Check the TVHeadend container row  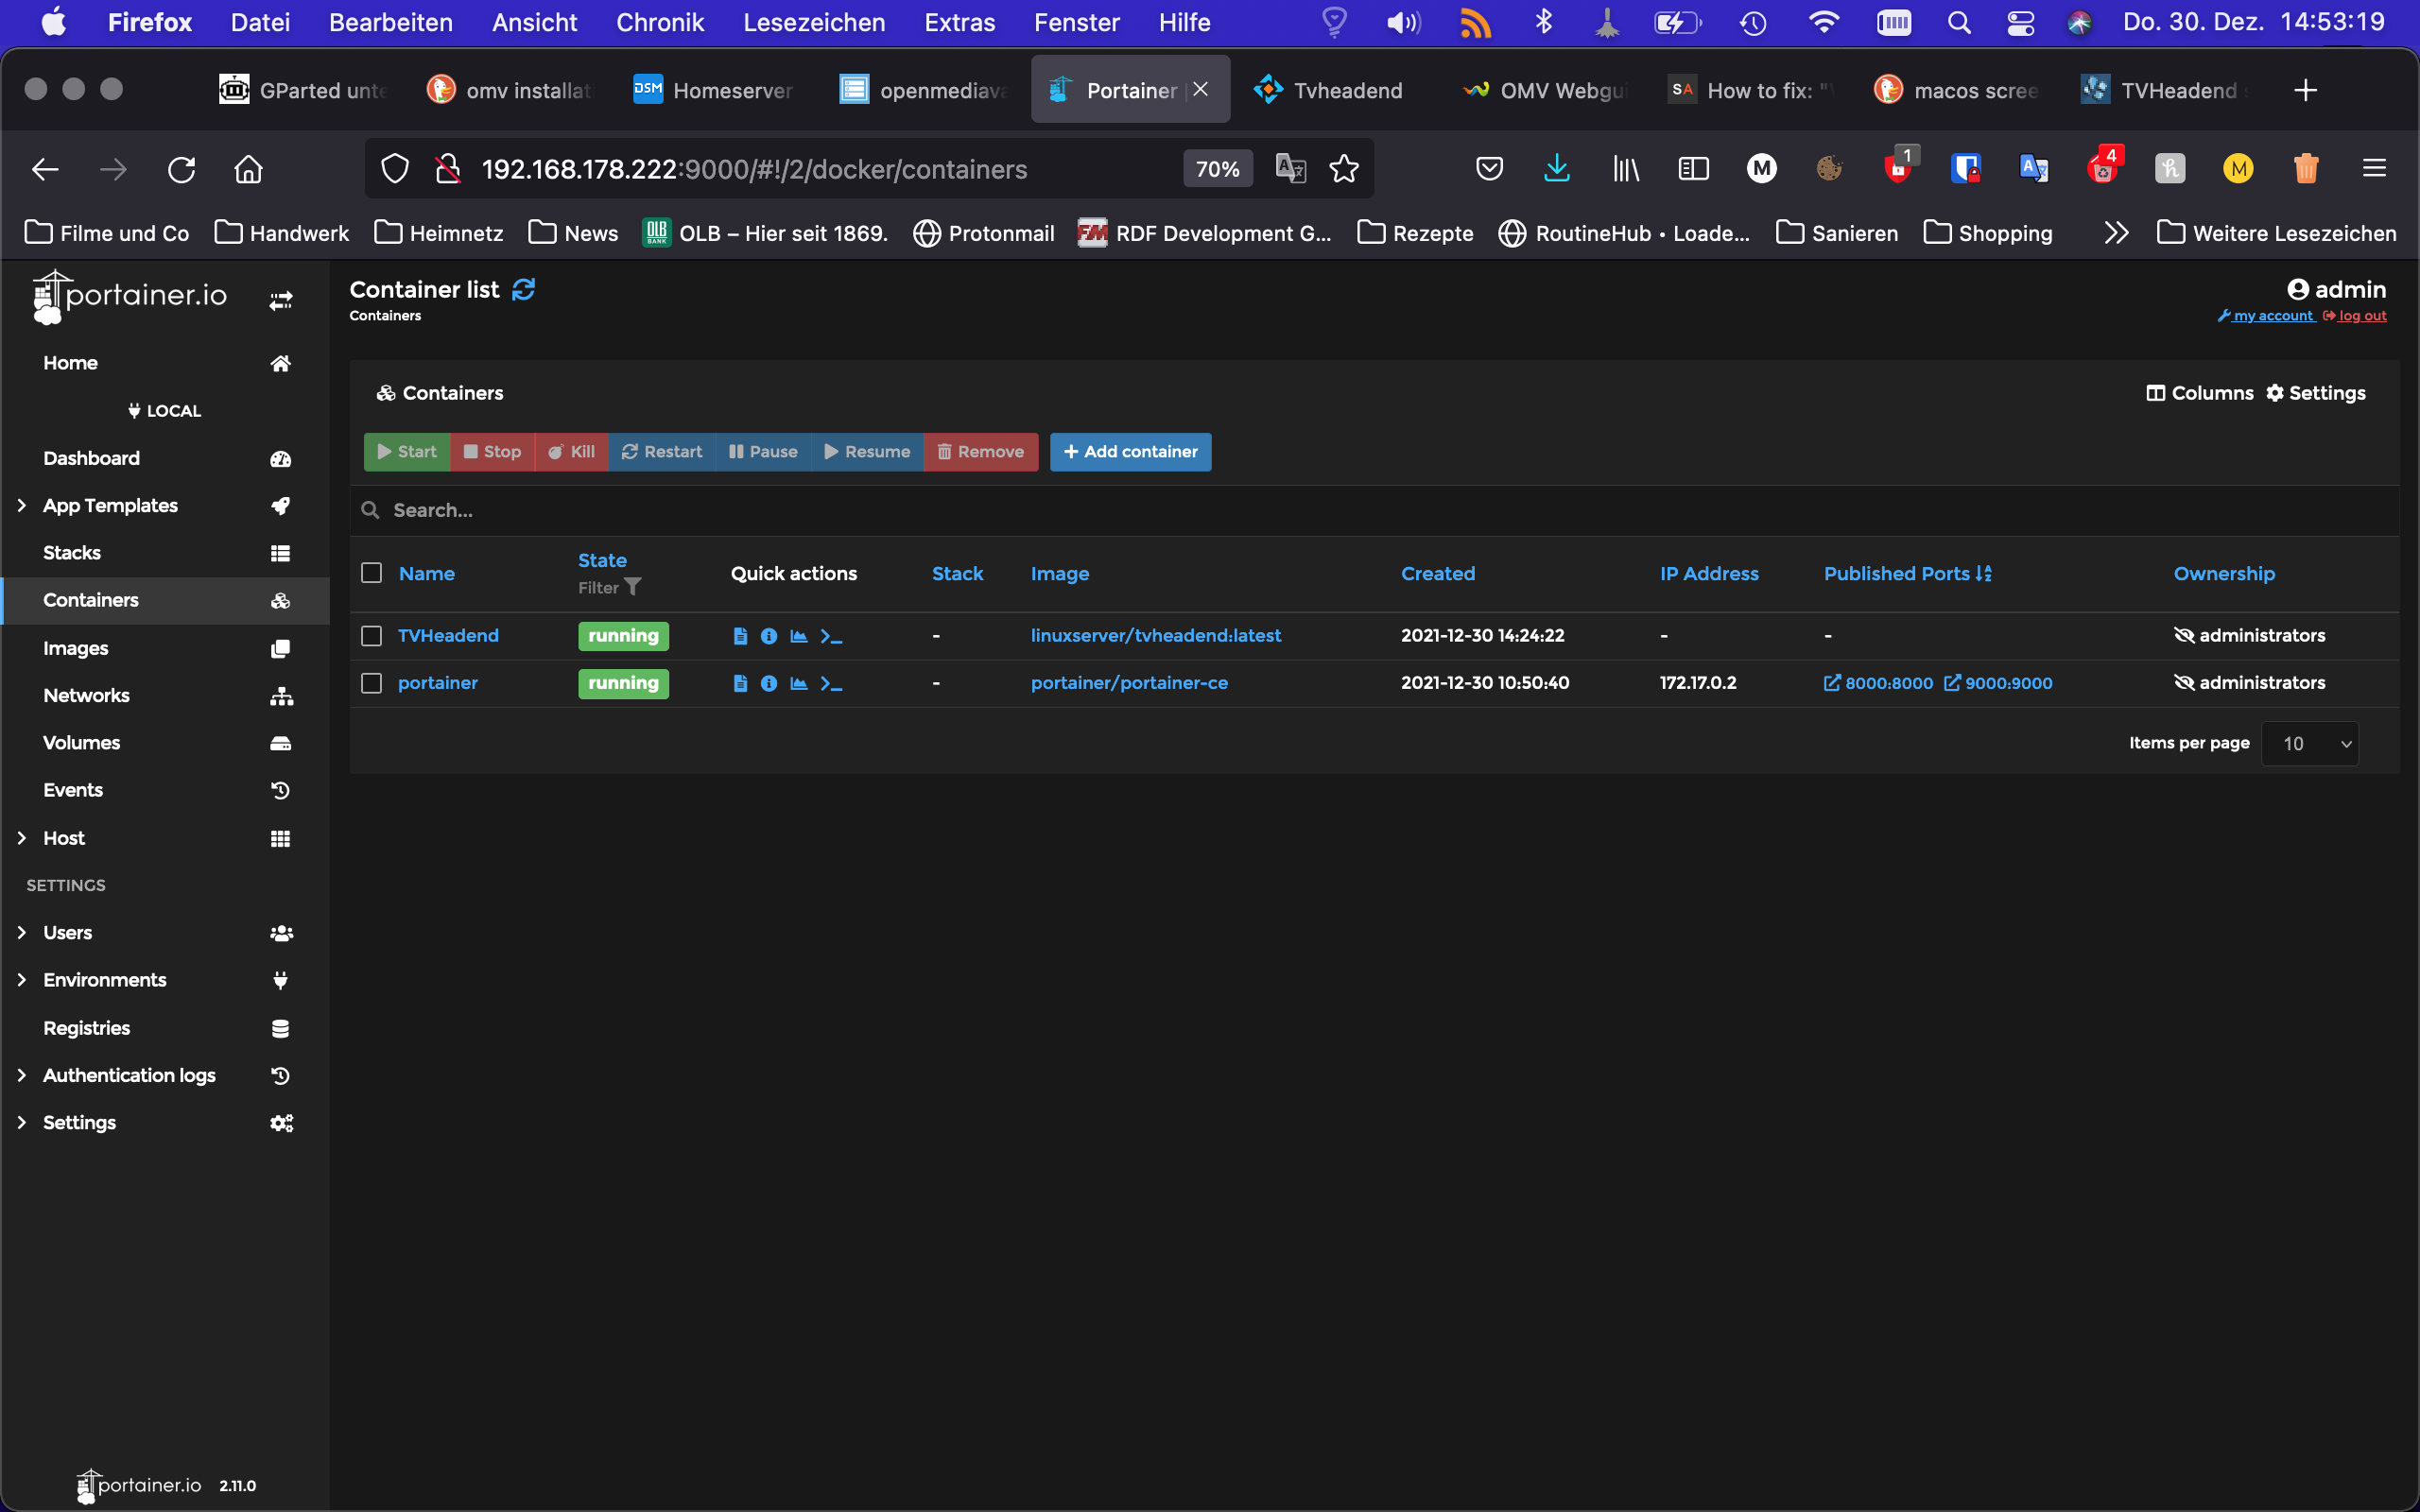coord(371,636)
